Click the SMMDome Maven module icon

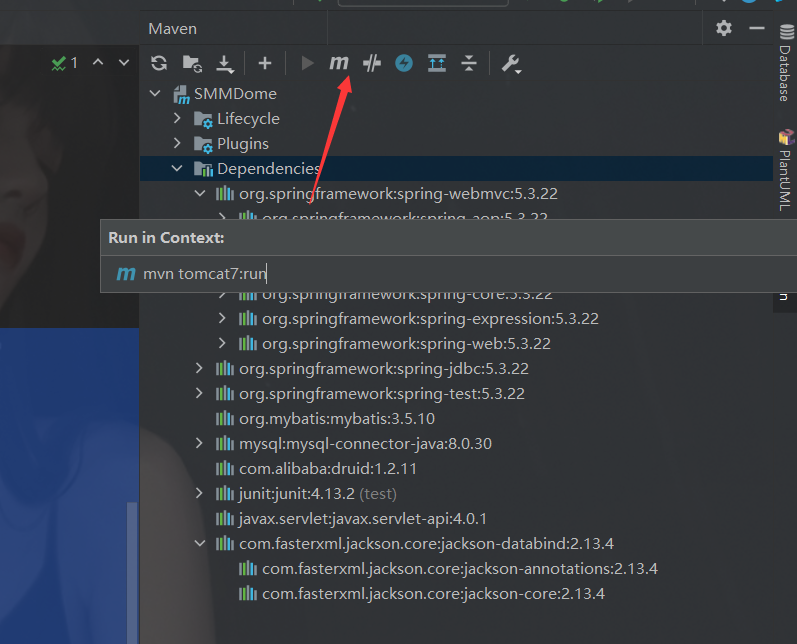pos(181,95)
